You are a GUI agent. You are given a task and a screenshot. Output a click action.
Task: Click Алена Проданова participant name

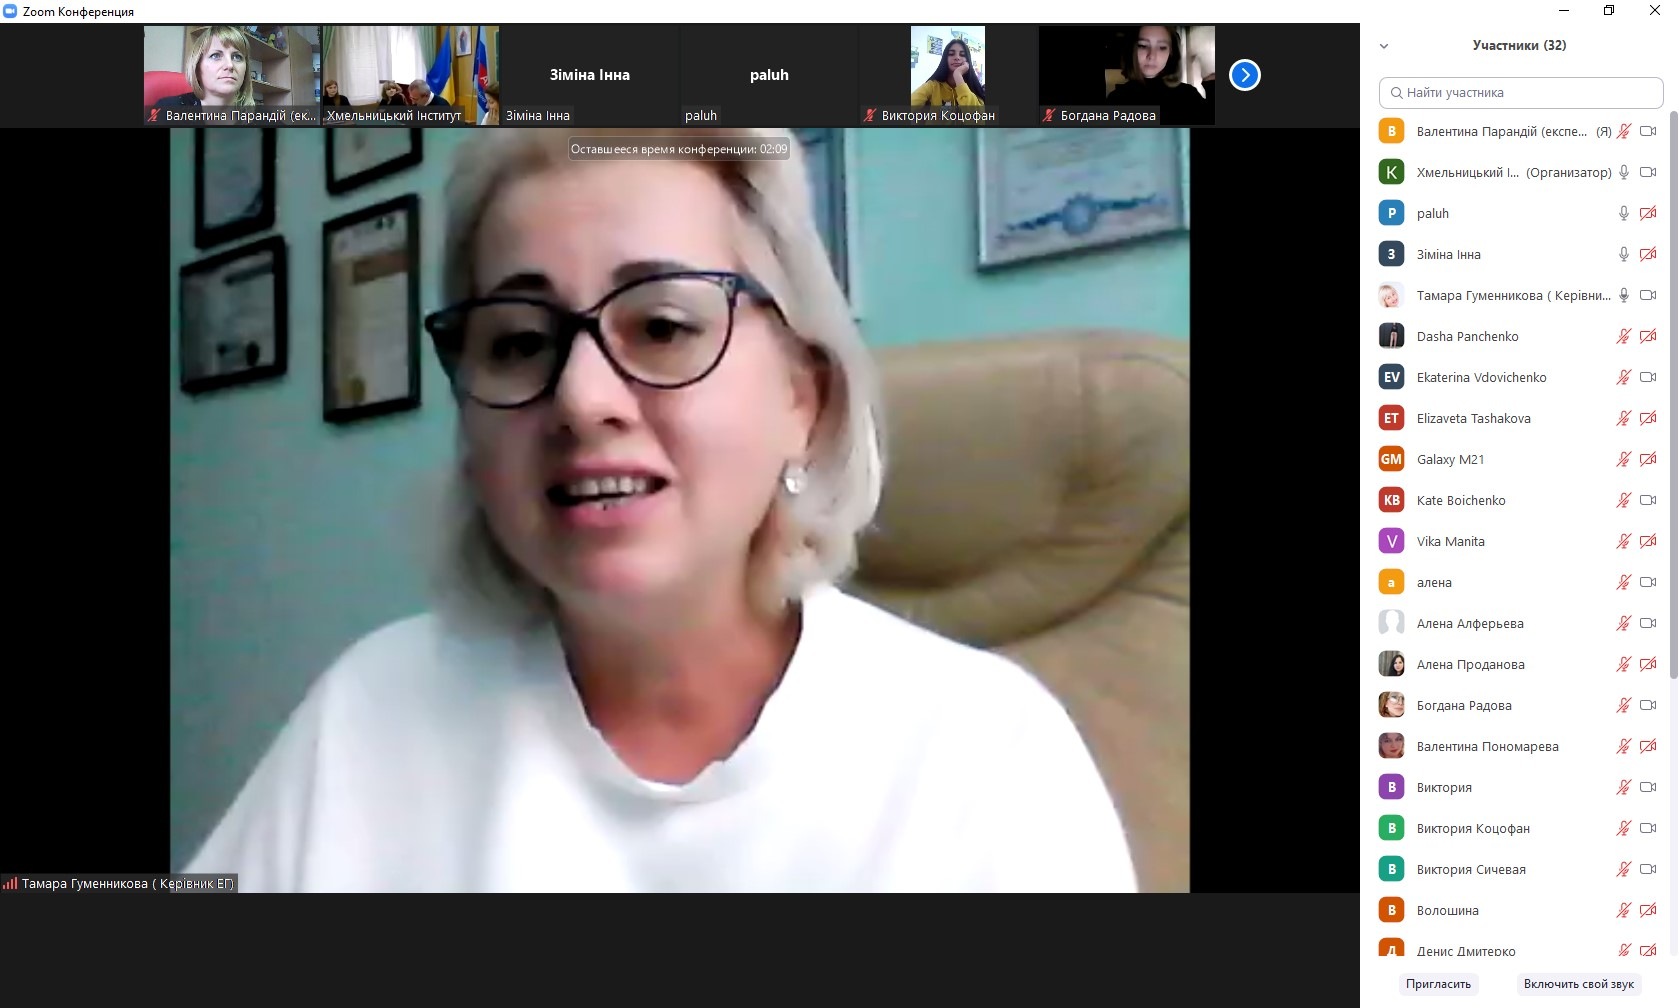click(1470, 664)
